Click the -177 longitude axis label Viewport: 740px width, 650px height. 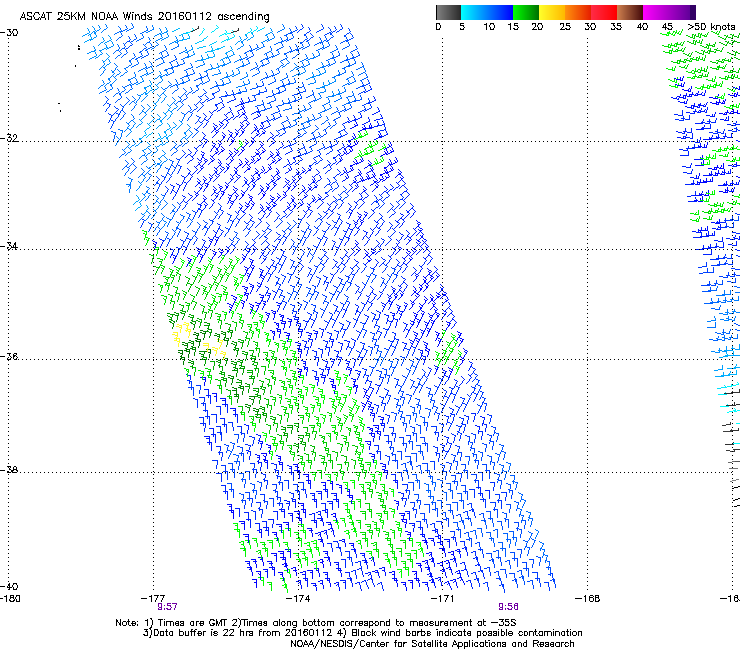point(153,599)
